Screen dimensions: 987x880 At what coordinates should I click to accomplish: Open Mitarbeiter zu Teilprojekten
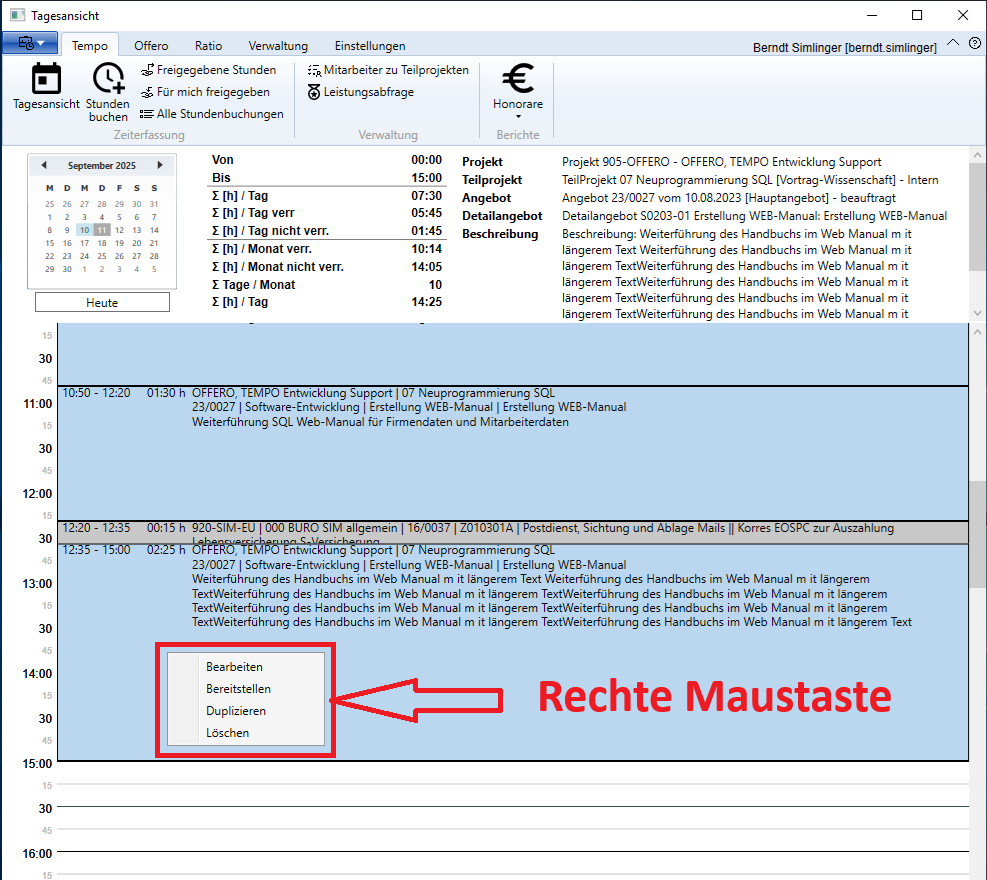pos(388,70)
